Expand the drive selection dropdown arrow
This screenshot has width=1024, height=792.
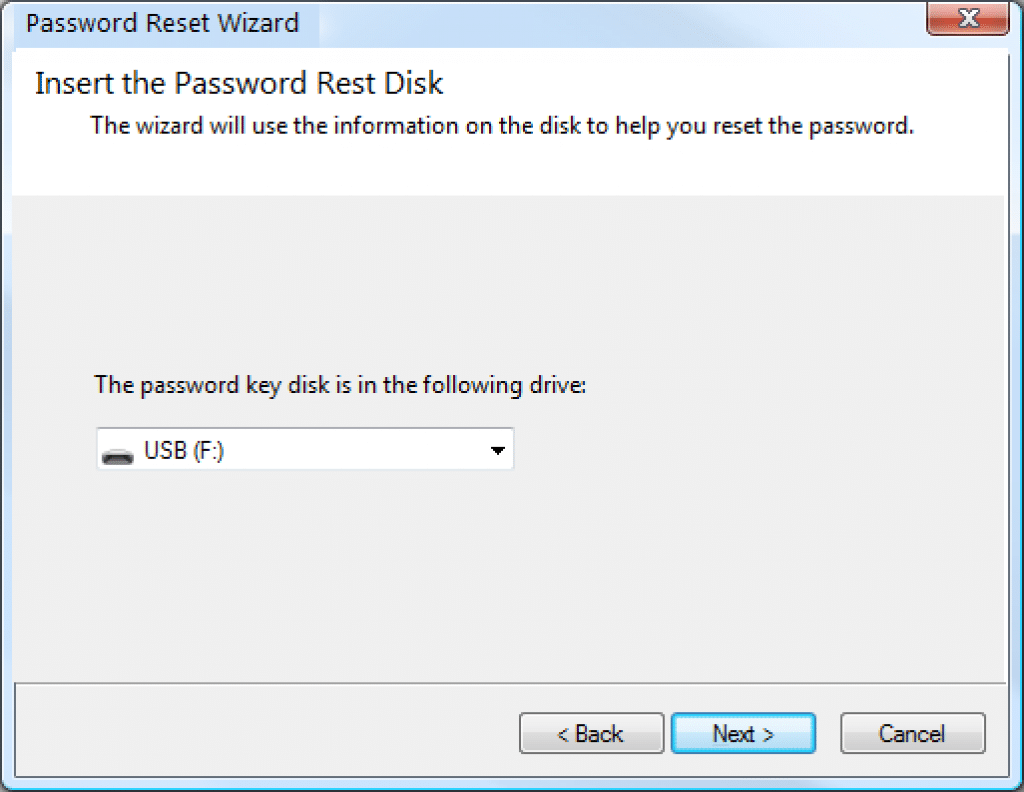[497, 451]
